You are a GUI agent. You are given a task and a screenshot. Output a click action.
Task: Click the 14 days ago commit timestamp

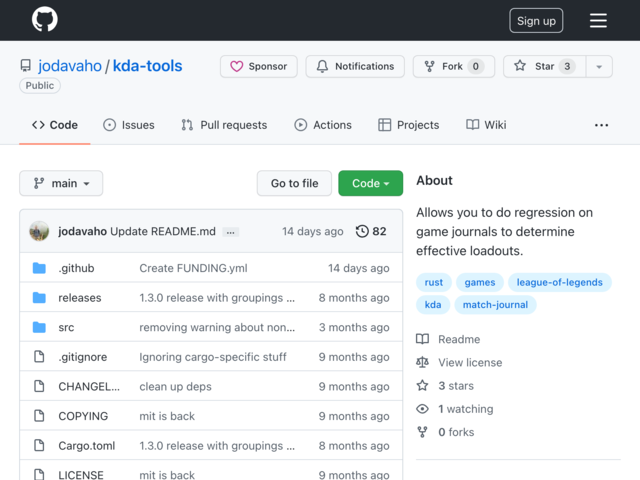pos(313,231)
